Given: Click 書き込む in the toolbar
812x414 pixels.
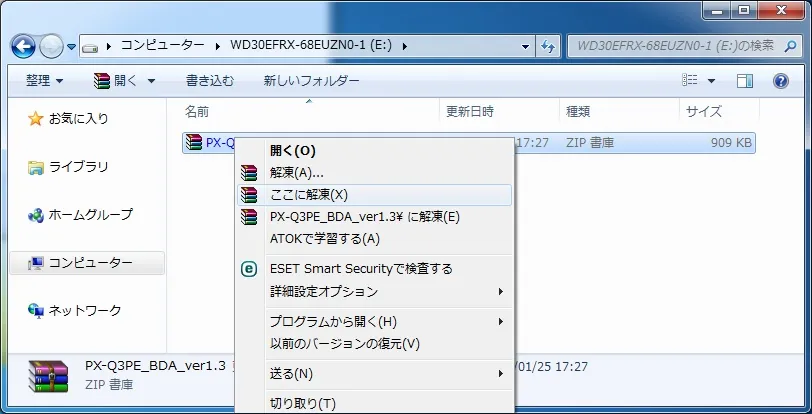Looking at the screenshot, I should 210,80.
